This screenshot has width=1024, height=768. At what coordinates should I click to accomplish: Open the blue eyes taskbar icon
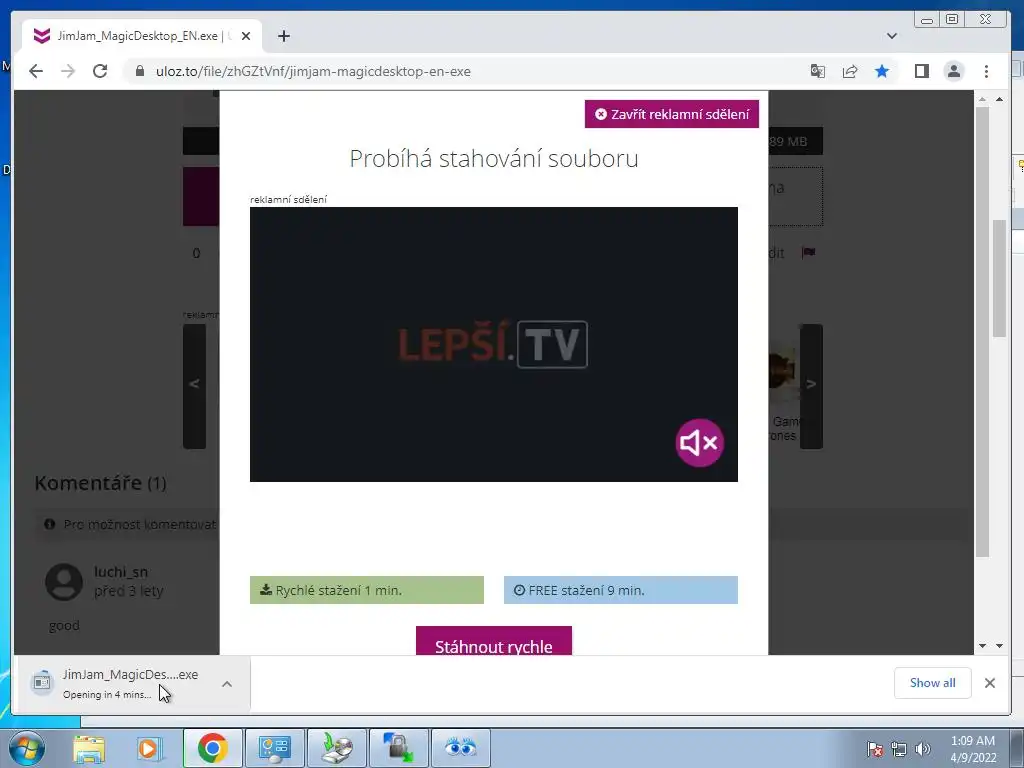460,748
